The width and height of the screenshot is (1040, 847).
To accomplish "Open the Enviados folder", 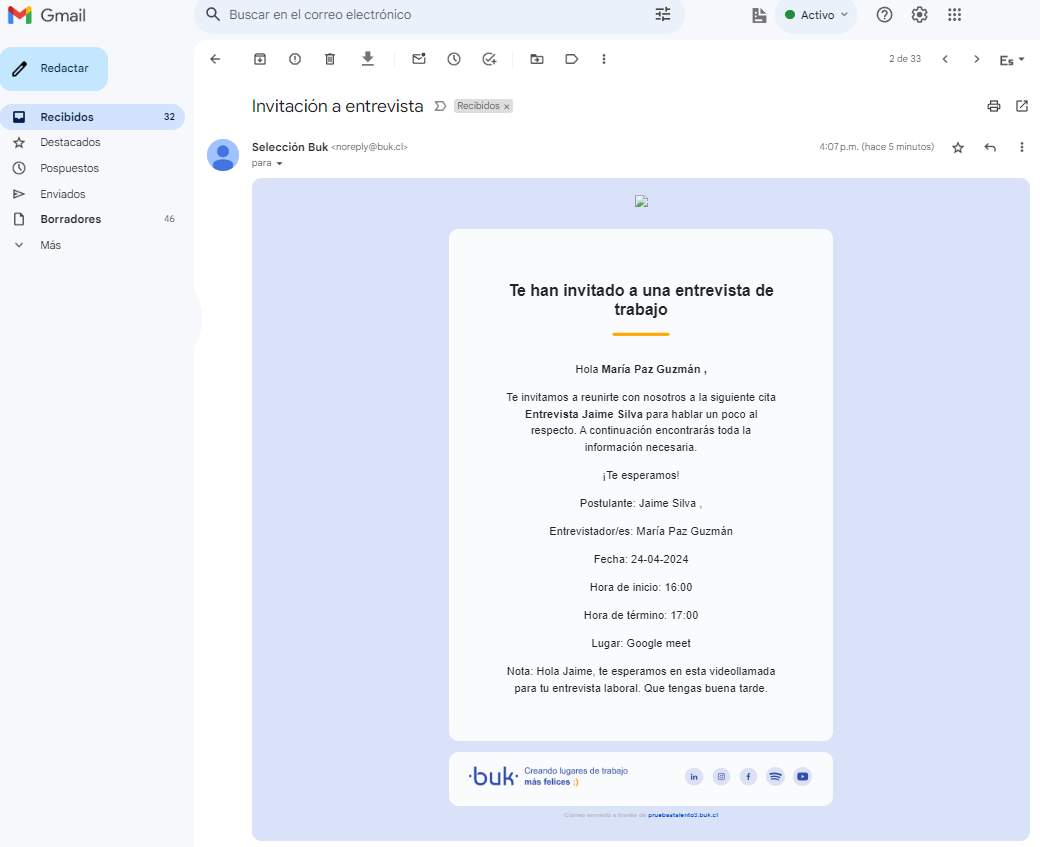I will (x=62, y=194).
